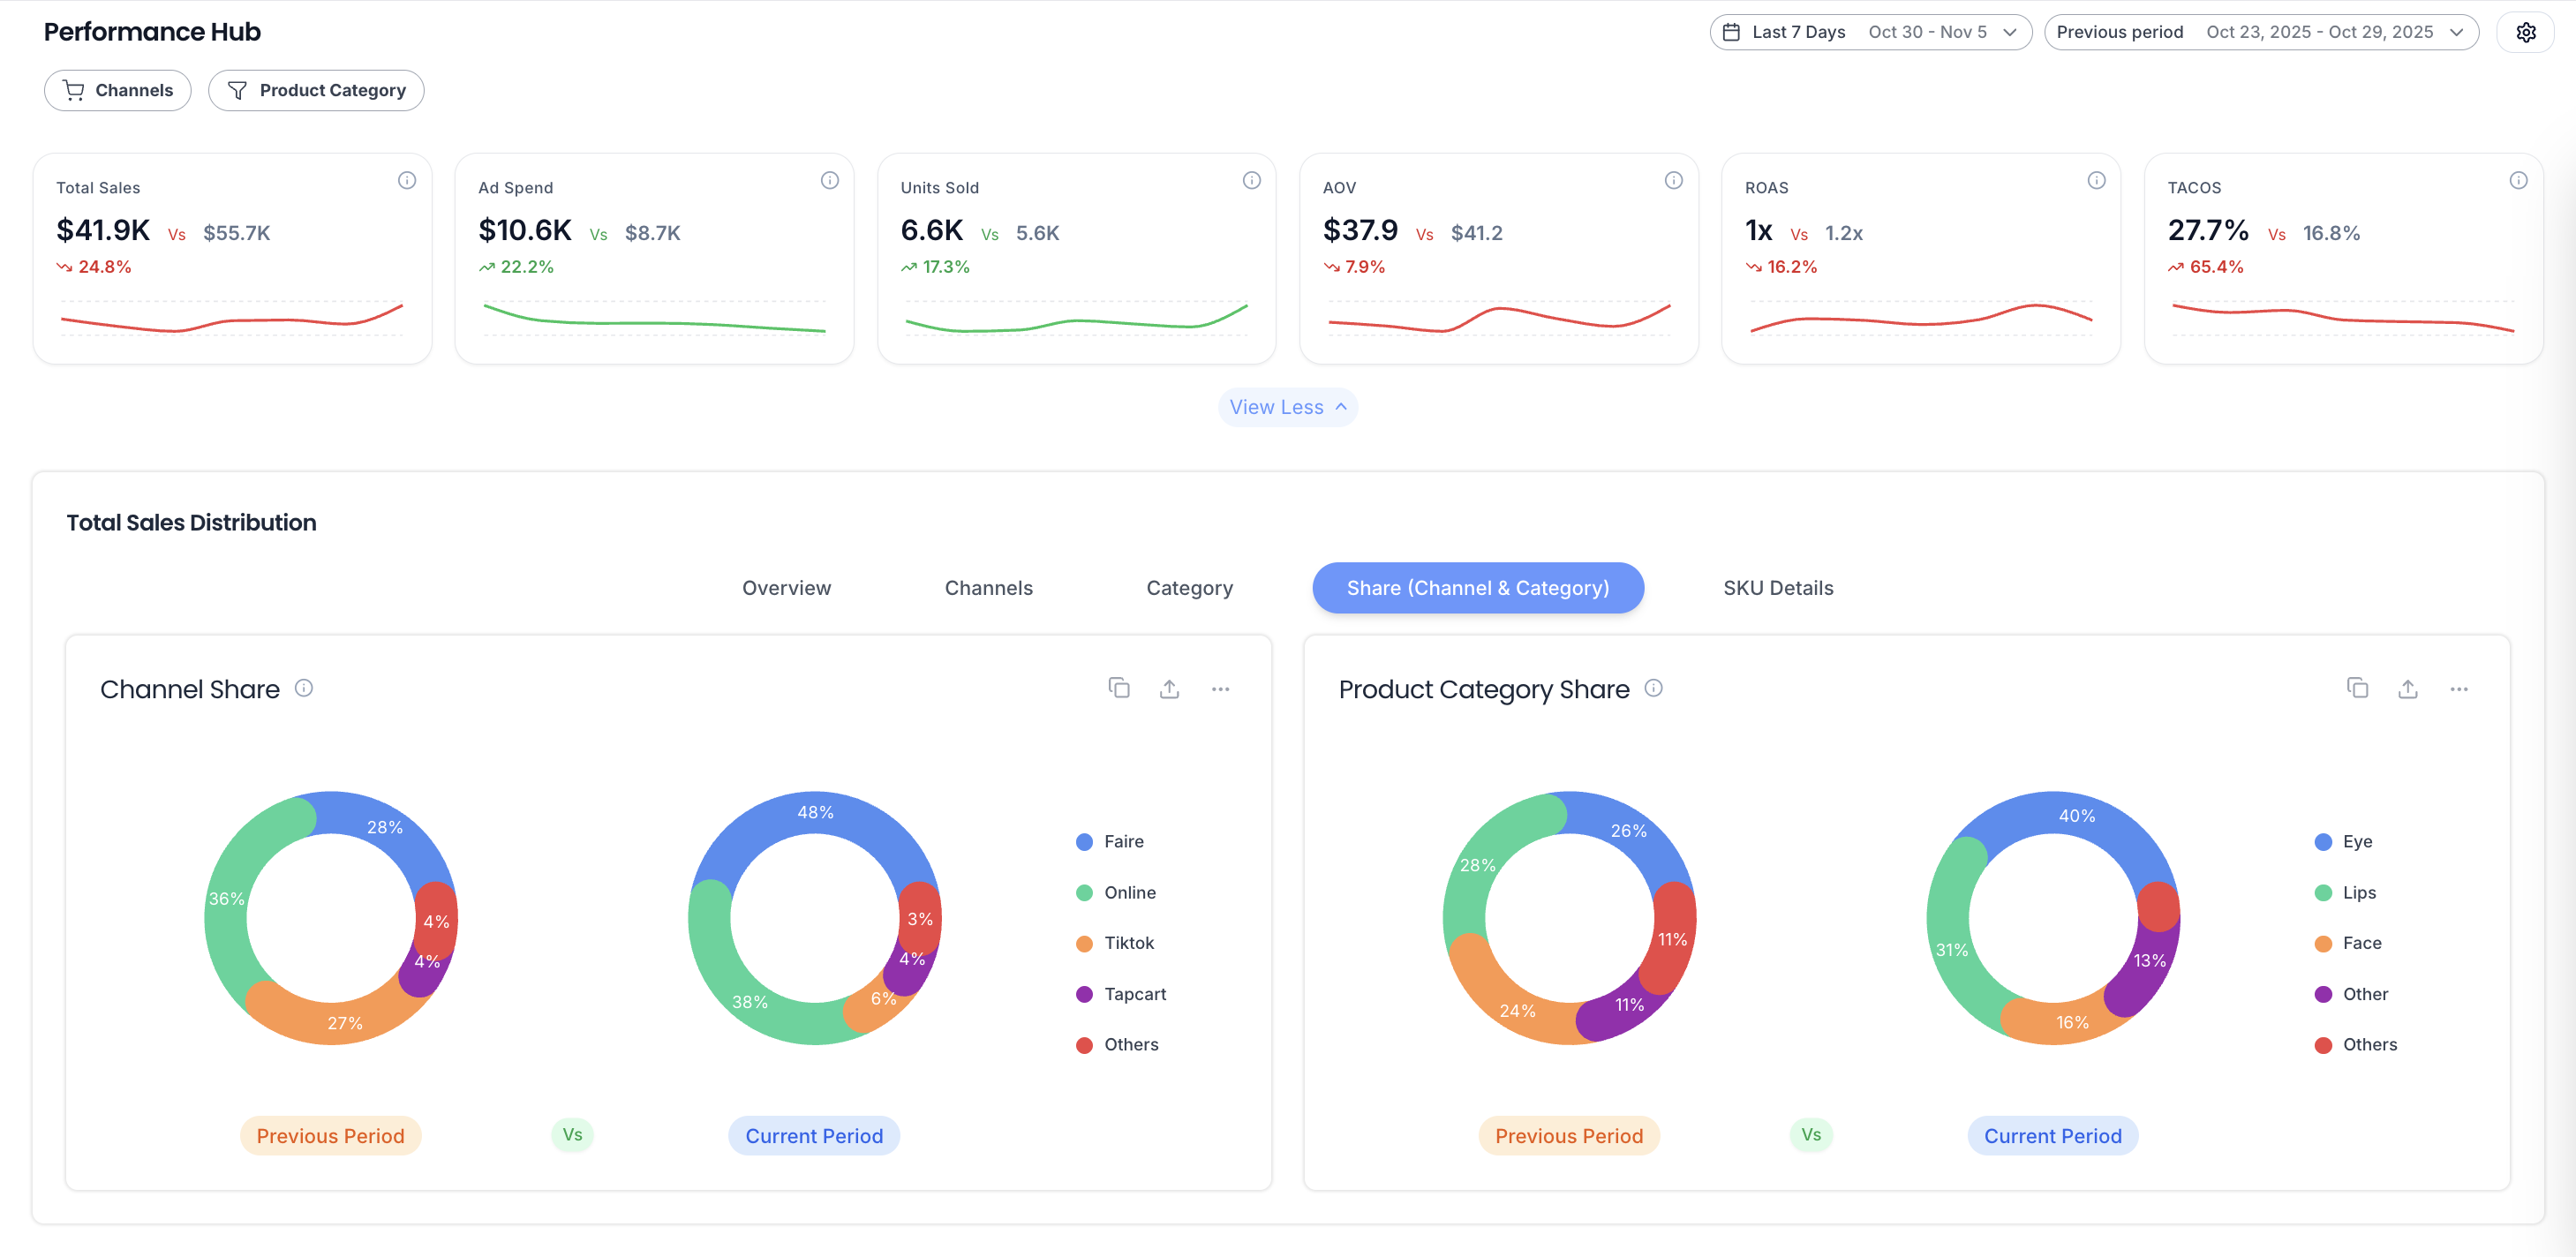Open the settings gear
Image resolution: width=2576 pixels, height=1257 pixels.
point(2527,31)
